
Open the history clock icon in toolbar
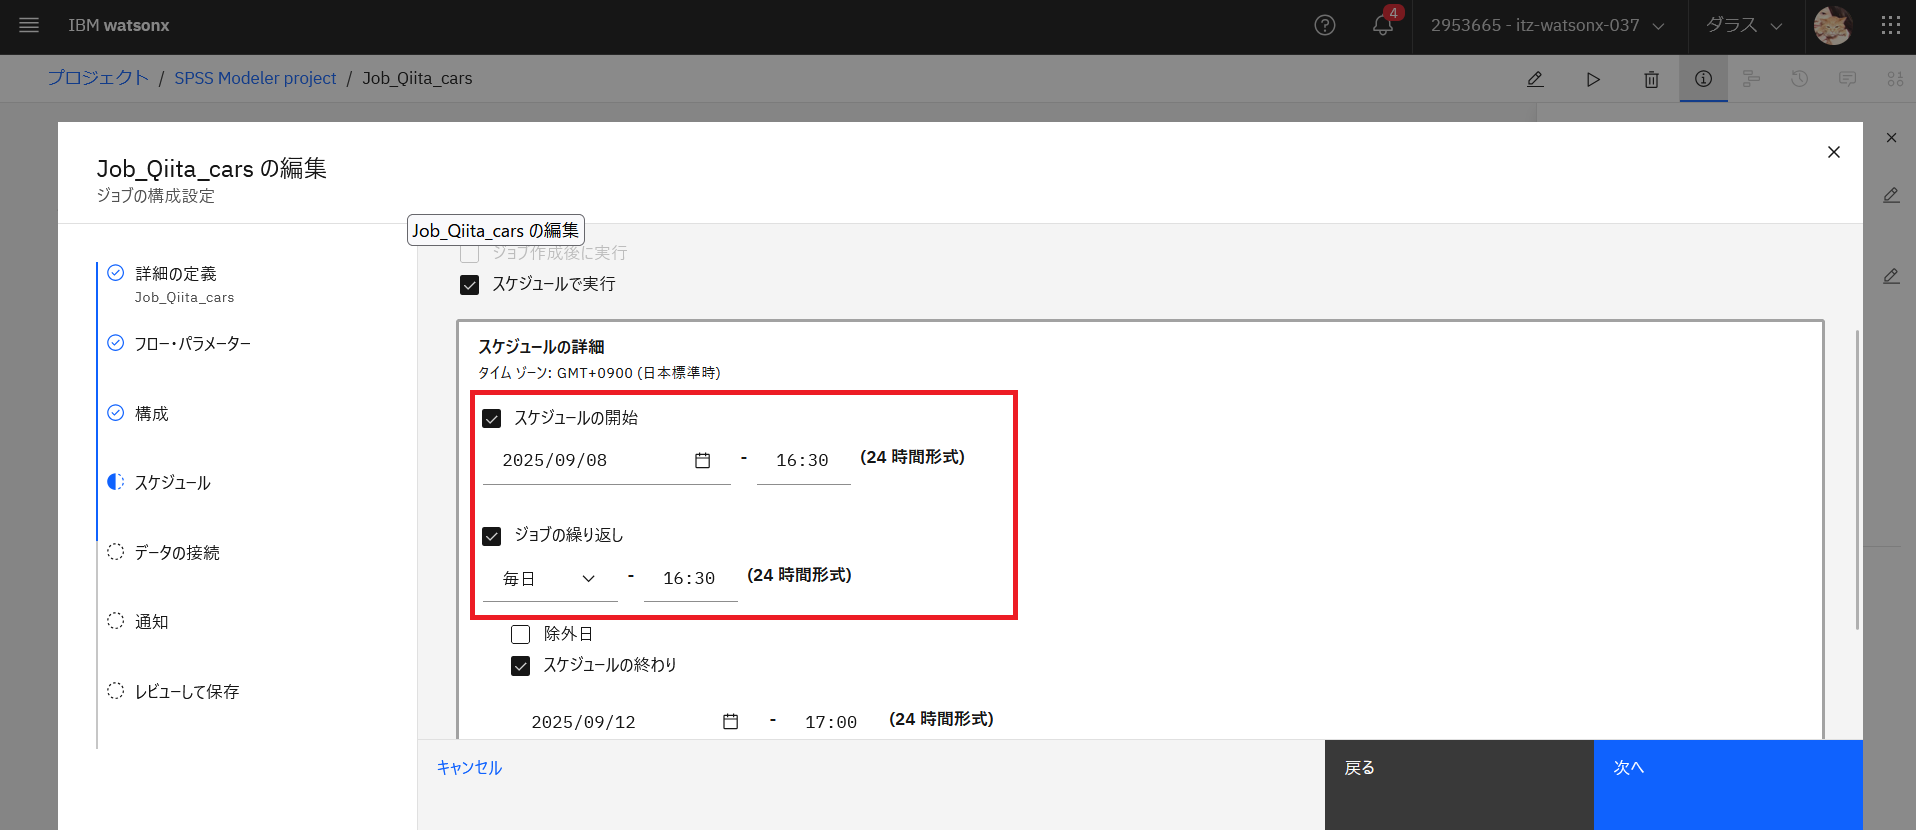pyautogui.click(x=1799, y=79)
